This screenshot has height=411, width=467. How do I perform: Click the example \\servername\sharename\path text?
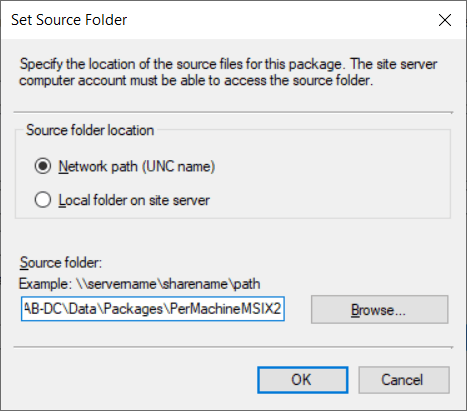pyautogui.click(x=168, y=284)
